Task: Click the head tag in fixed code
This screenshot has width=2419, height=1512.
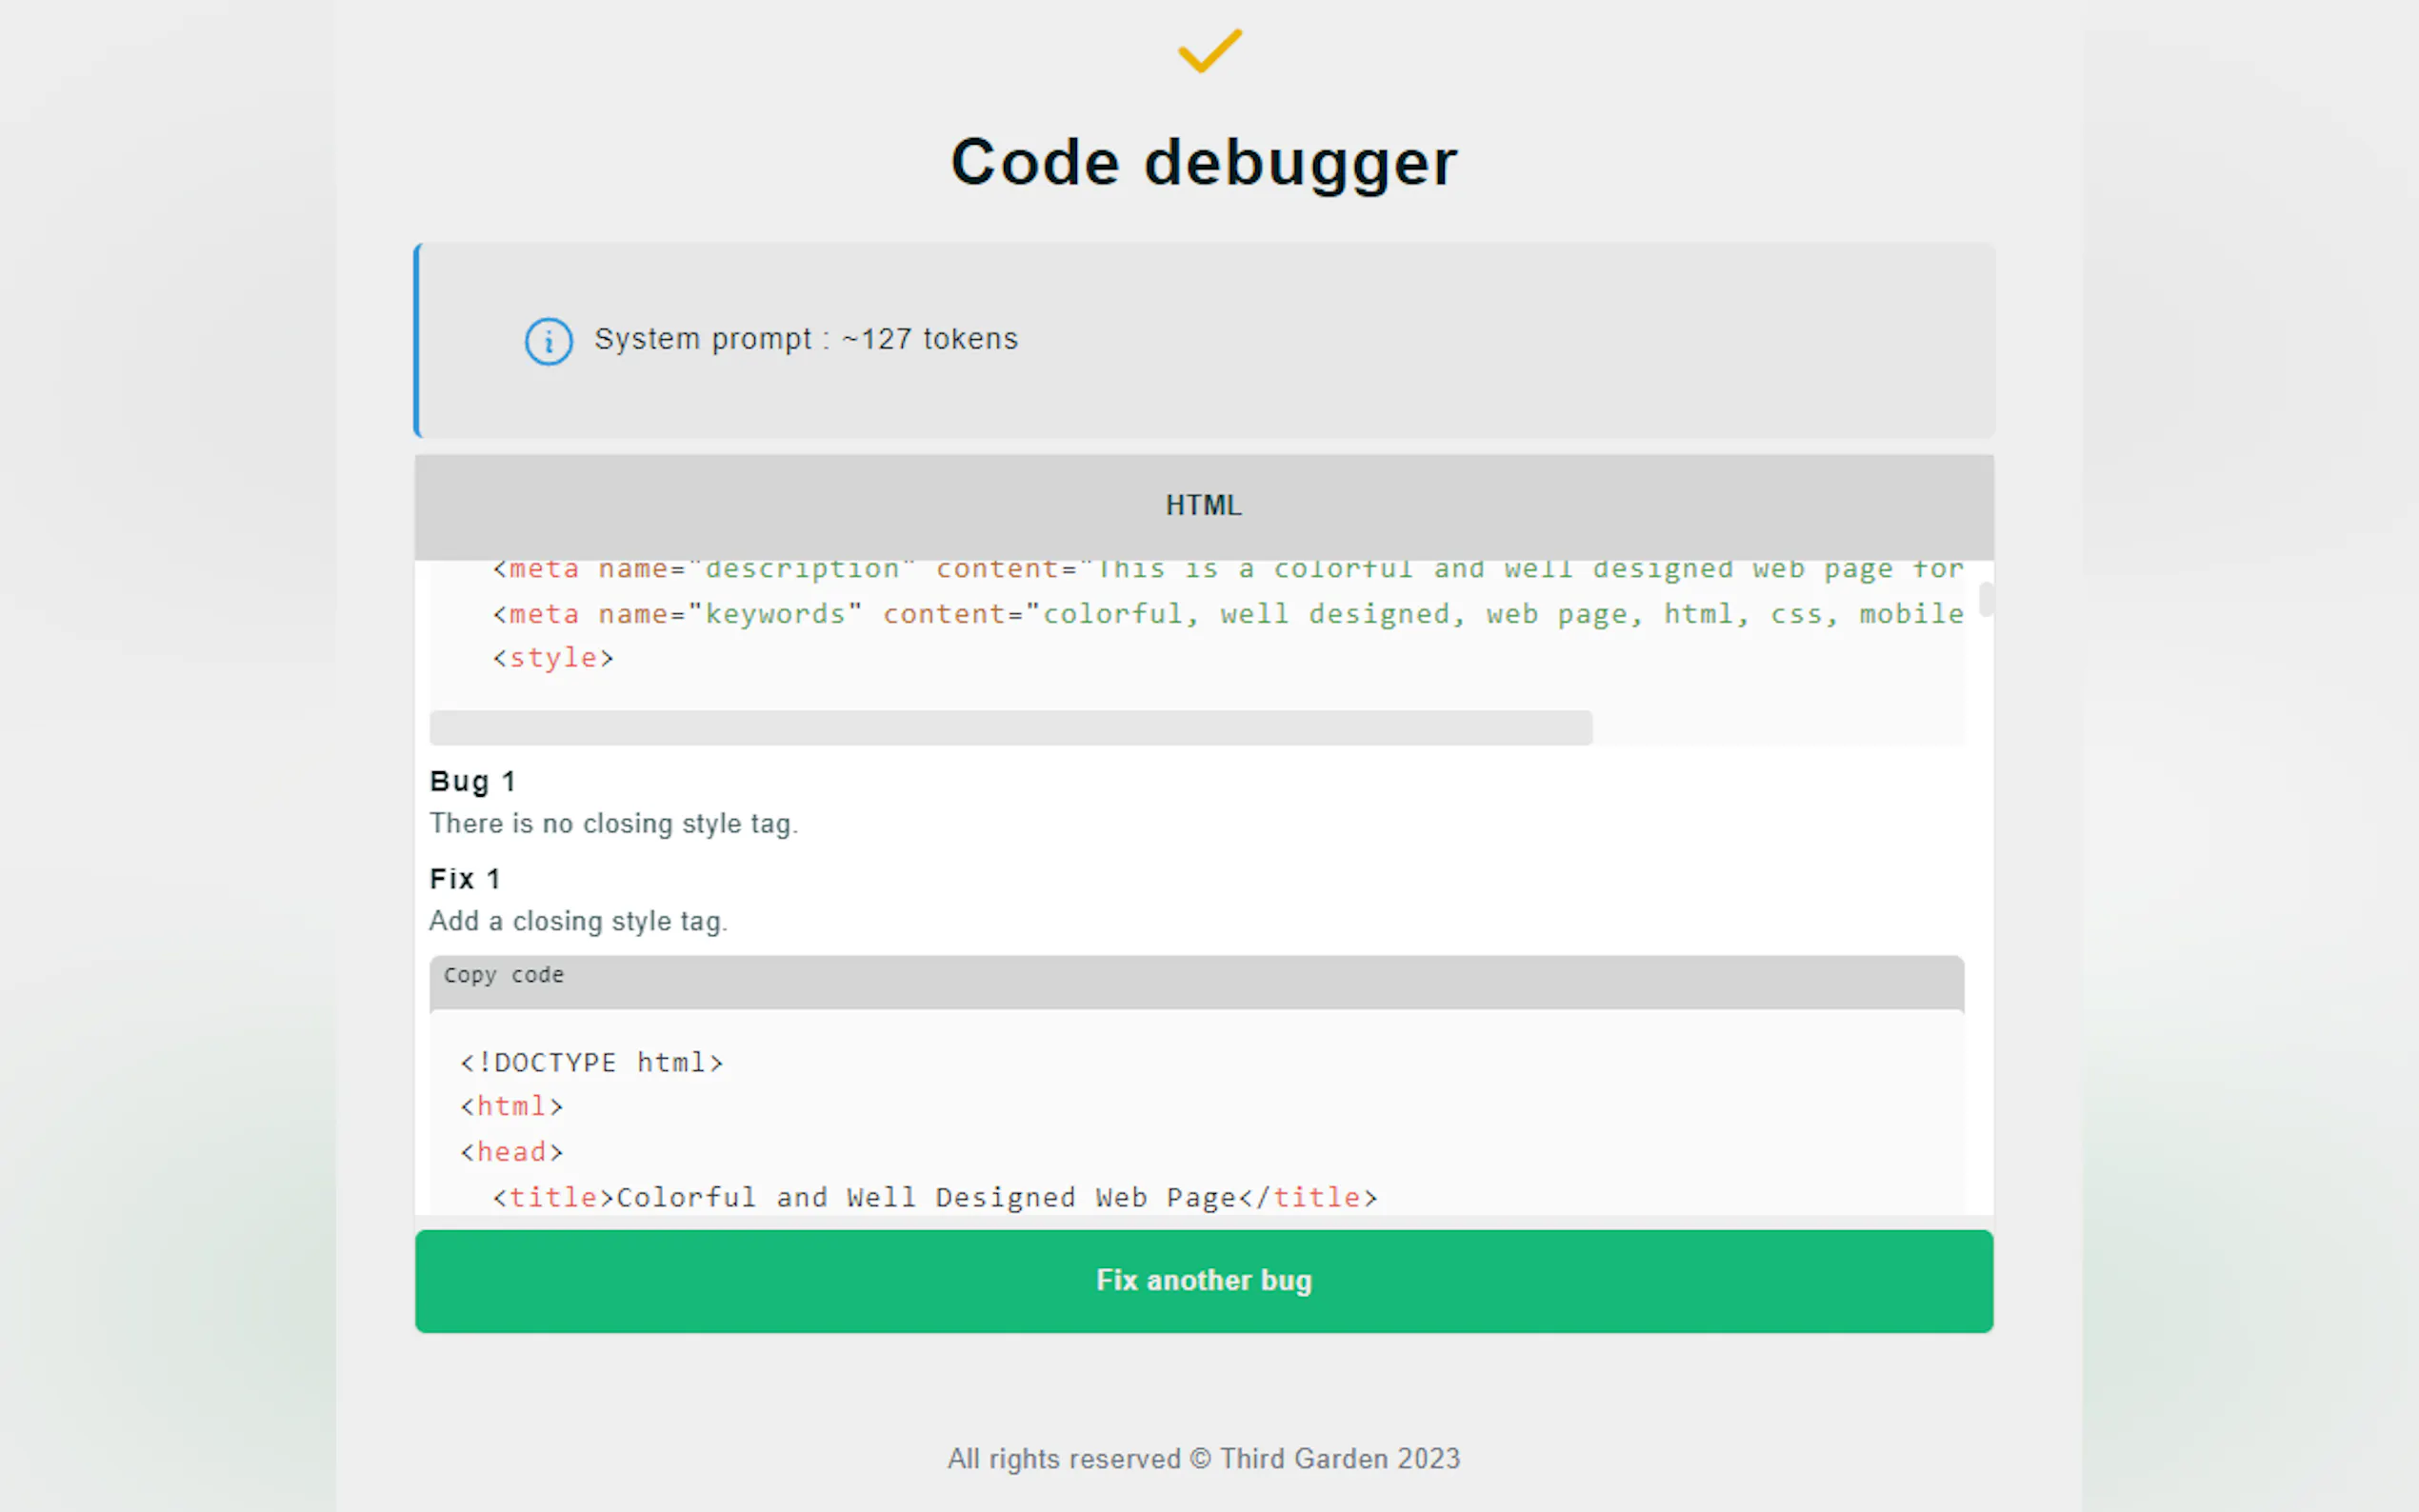Action: [511, 1152]
